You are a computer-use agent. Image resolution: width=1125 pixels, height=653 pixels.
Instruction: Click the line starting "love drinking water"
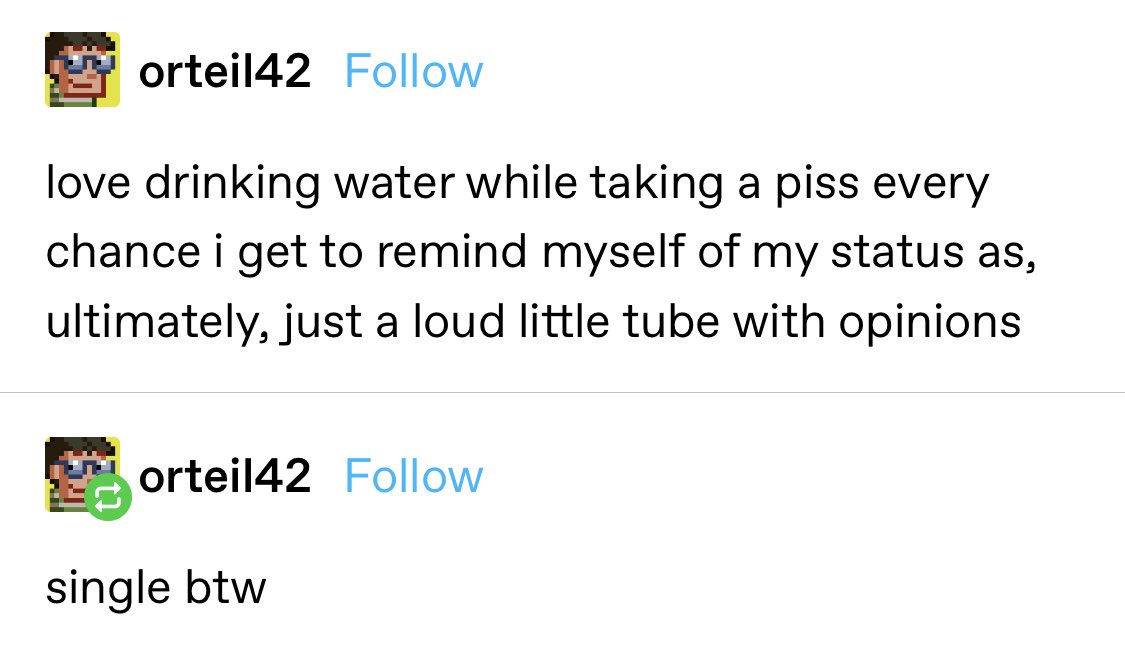(516, 185)
